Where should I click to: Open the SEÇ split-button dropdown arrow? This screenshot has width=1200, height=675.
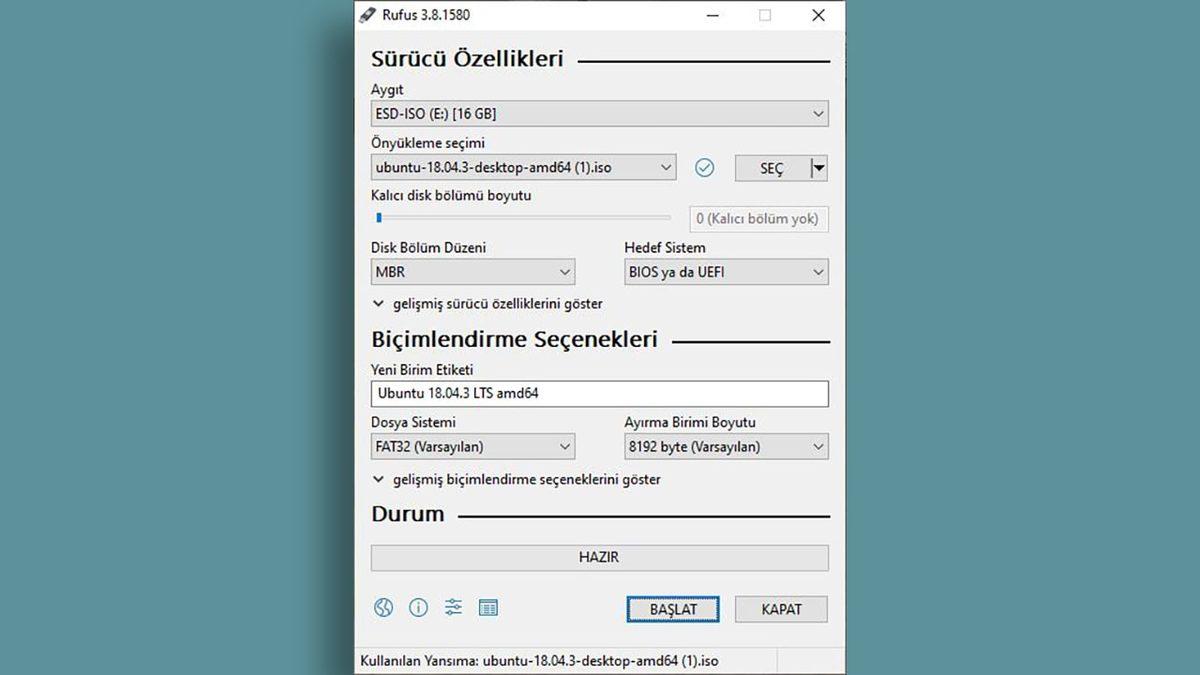click(x=817, y=167)
